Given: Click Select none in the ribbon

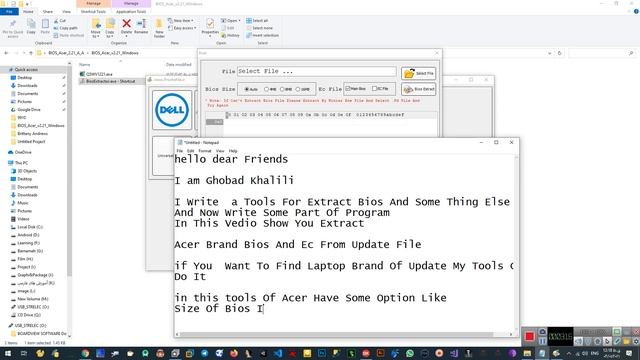Looking at the screenshot, I should click(259, 28).
